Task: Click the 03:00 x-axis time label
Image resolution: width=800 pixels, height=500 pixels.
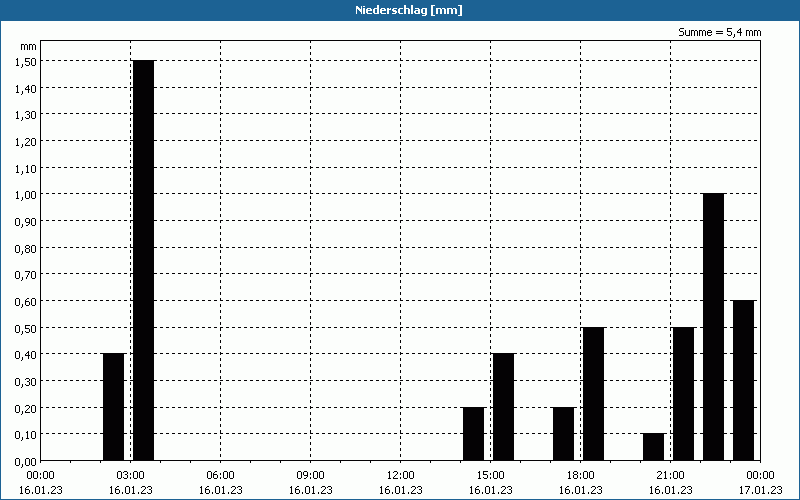Action: pyautogui.click(x=131, y=476)
